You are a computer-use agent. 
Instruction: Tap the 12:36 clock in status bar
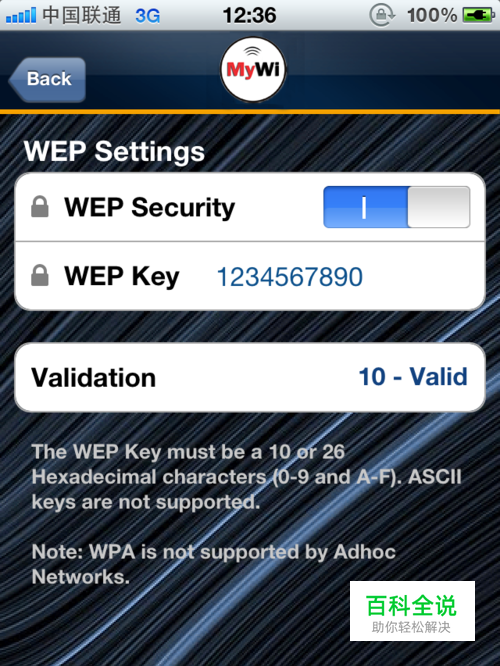click(x=249, y=16)
